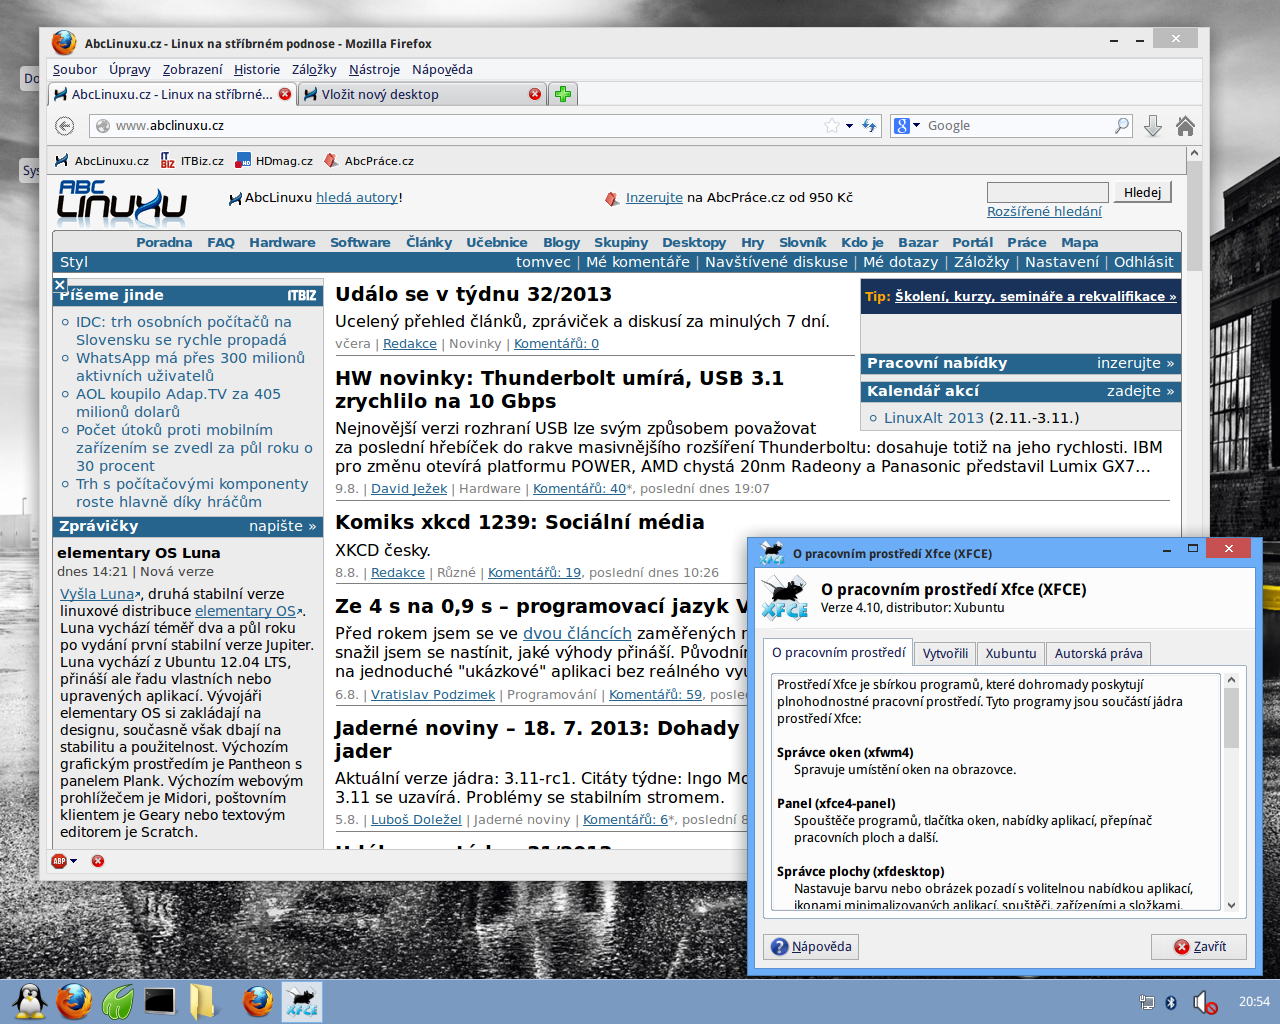Viewport: 1280px width, 1024px height.
Task: Close the 'Vložit nový desktop' tab
Action: click(x=535, y=94)
